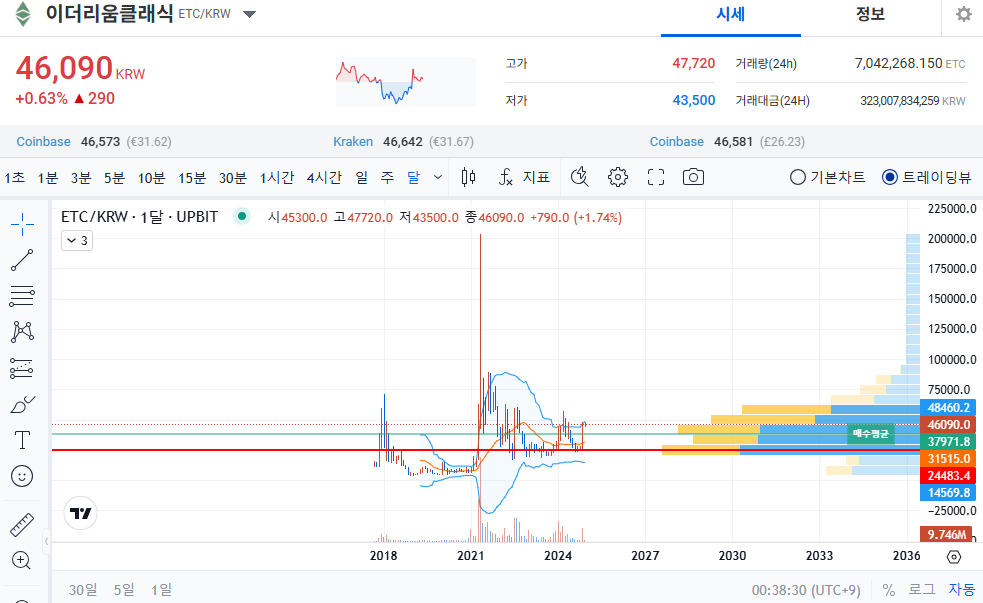The image size is (983, 603).
Task: Switch to the 정보 tab
Action: (870, 14)
